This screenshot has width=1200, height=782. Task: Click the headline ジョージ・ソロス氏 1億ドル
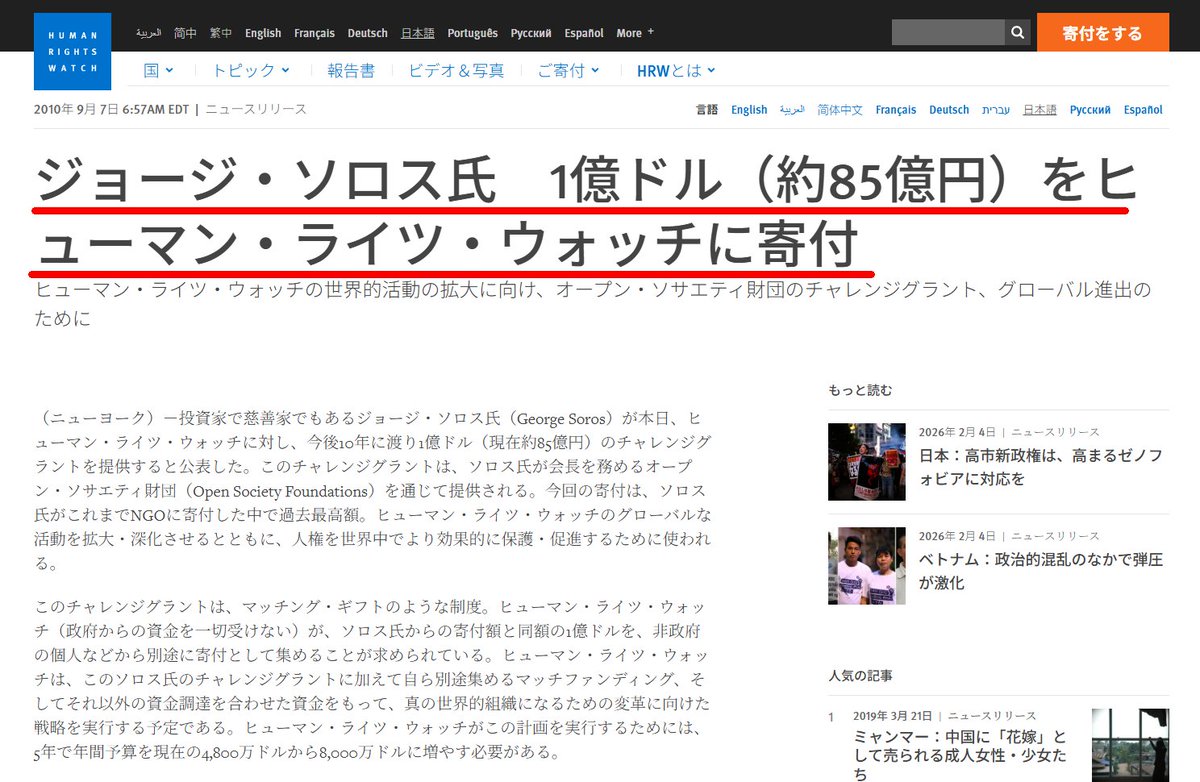click(x=585, y=213)
